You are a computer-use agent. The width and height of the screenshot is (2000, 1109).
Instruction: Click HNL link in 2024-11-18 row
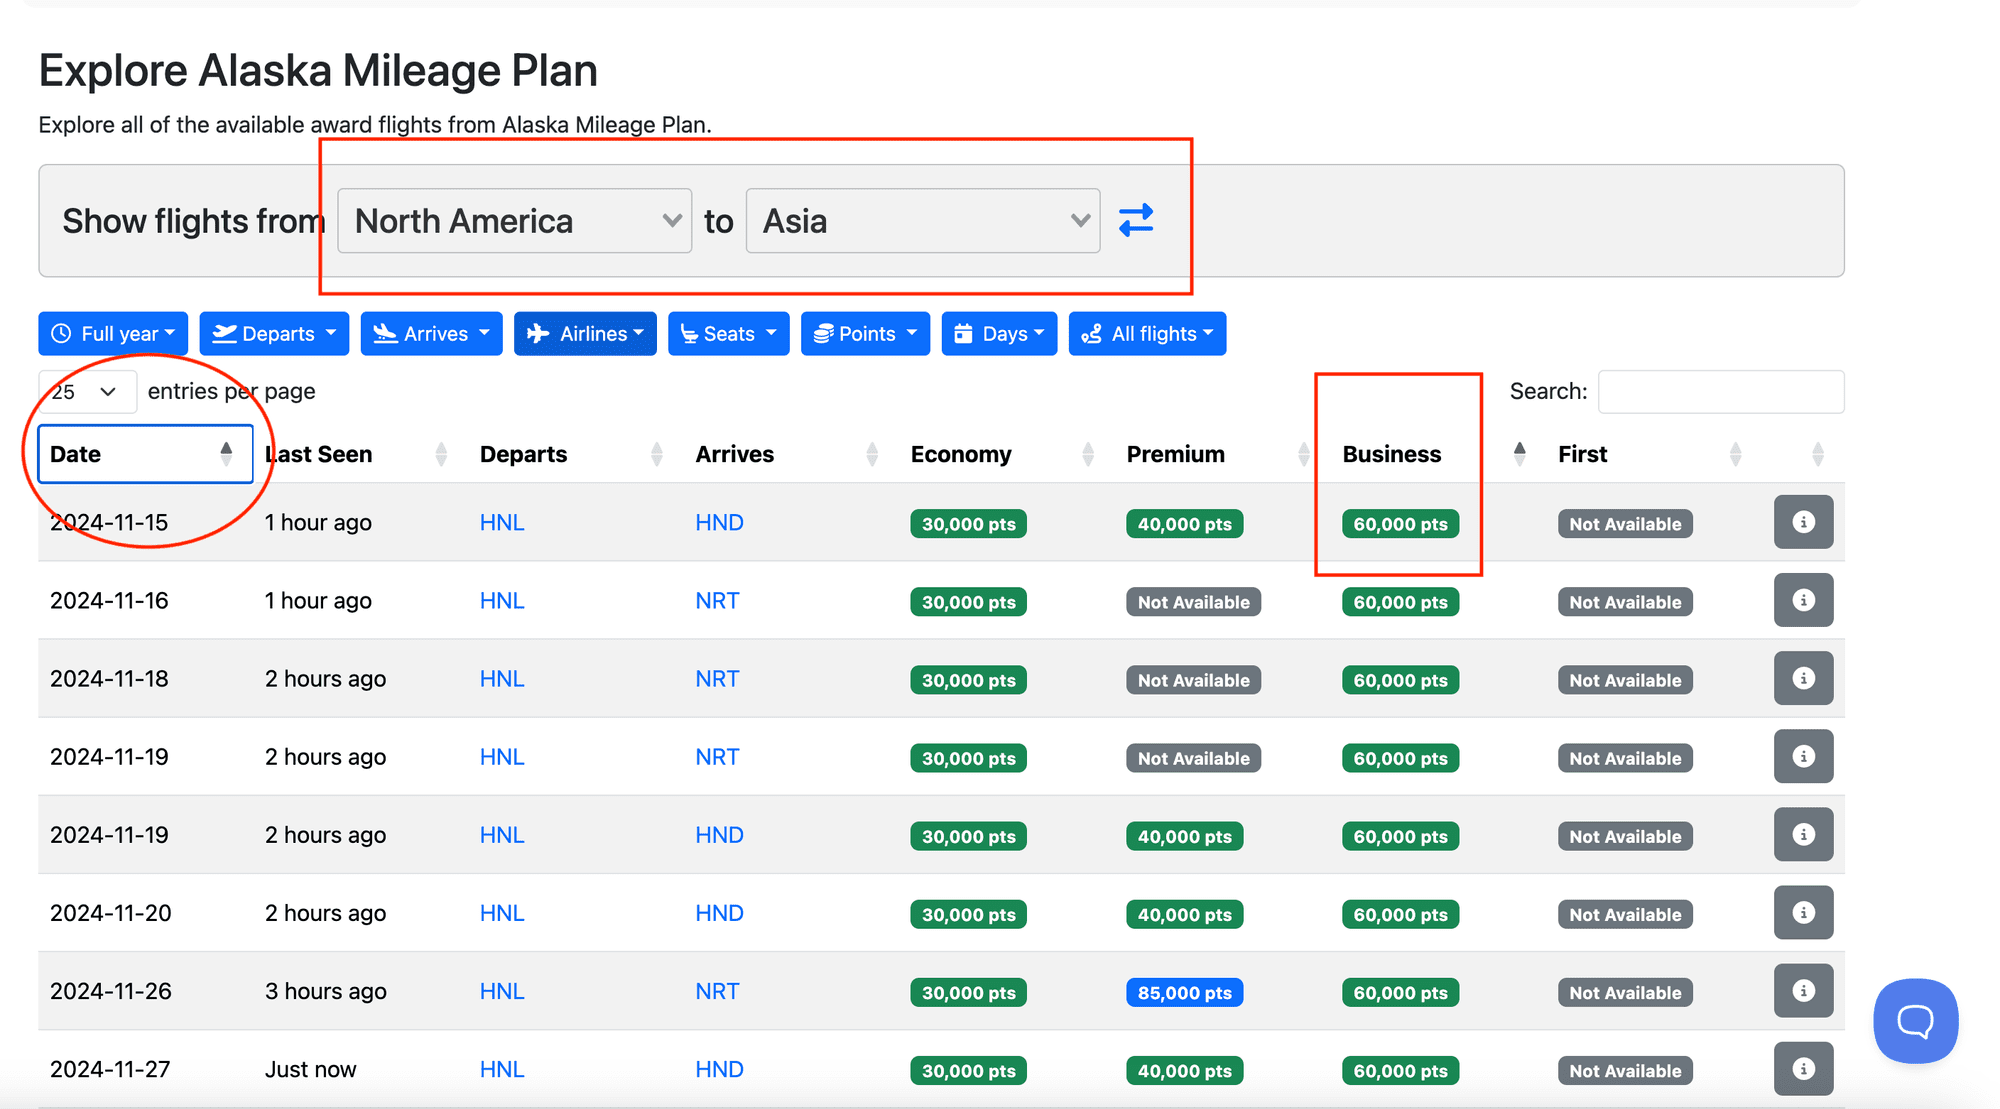coord(502,679)
